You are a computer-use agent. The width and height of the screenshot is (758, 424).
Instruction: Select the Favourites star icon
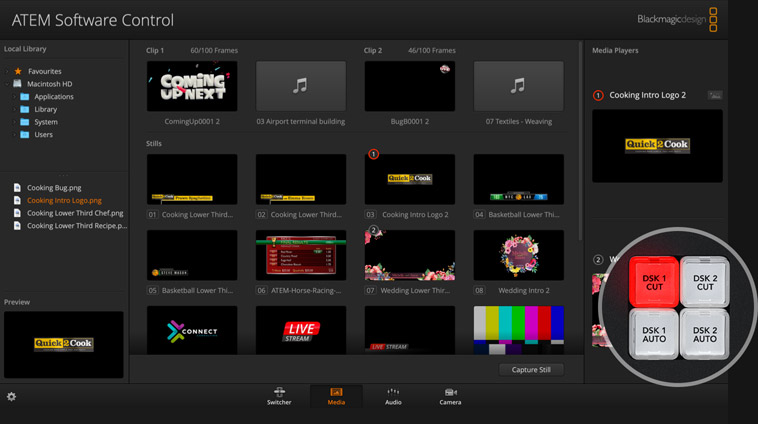click(18, 72)
